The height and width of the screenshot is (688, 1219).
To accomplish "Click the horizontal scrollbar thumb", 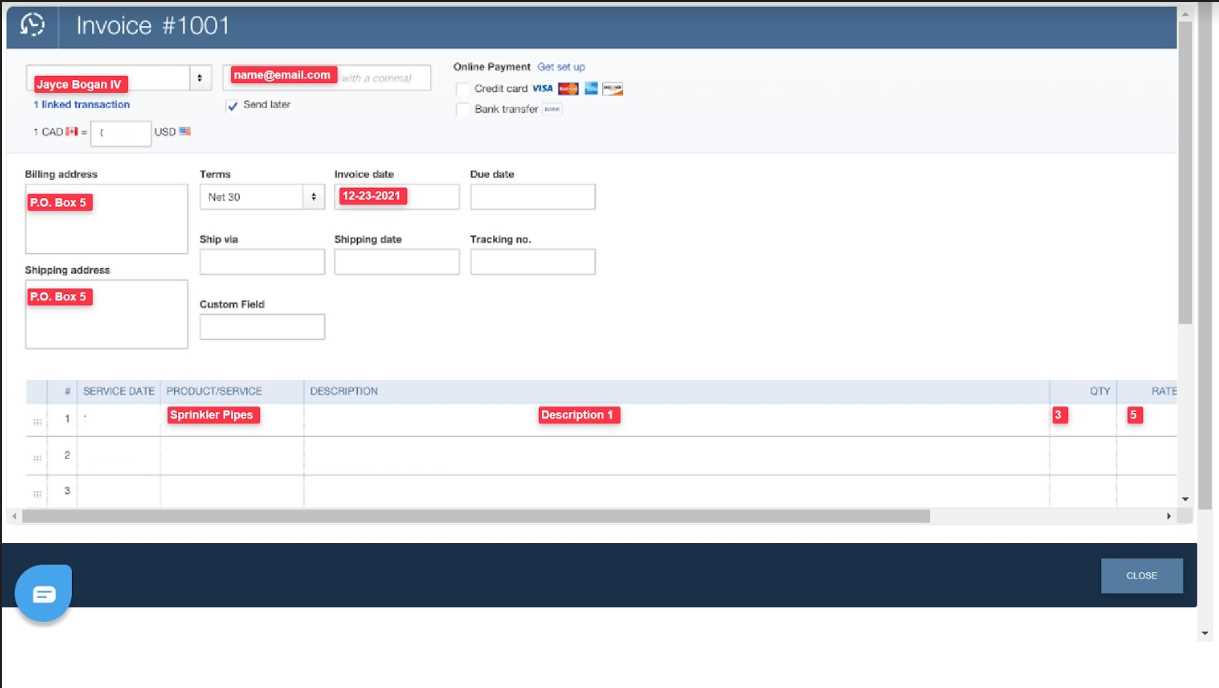I will pyautogui.click(x=476, y=516).
